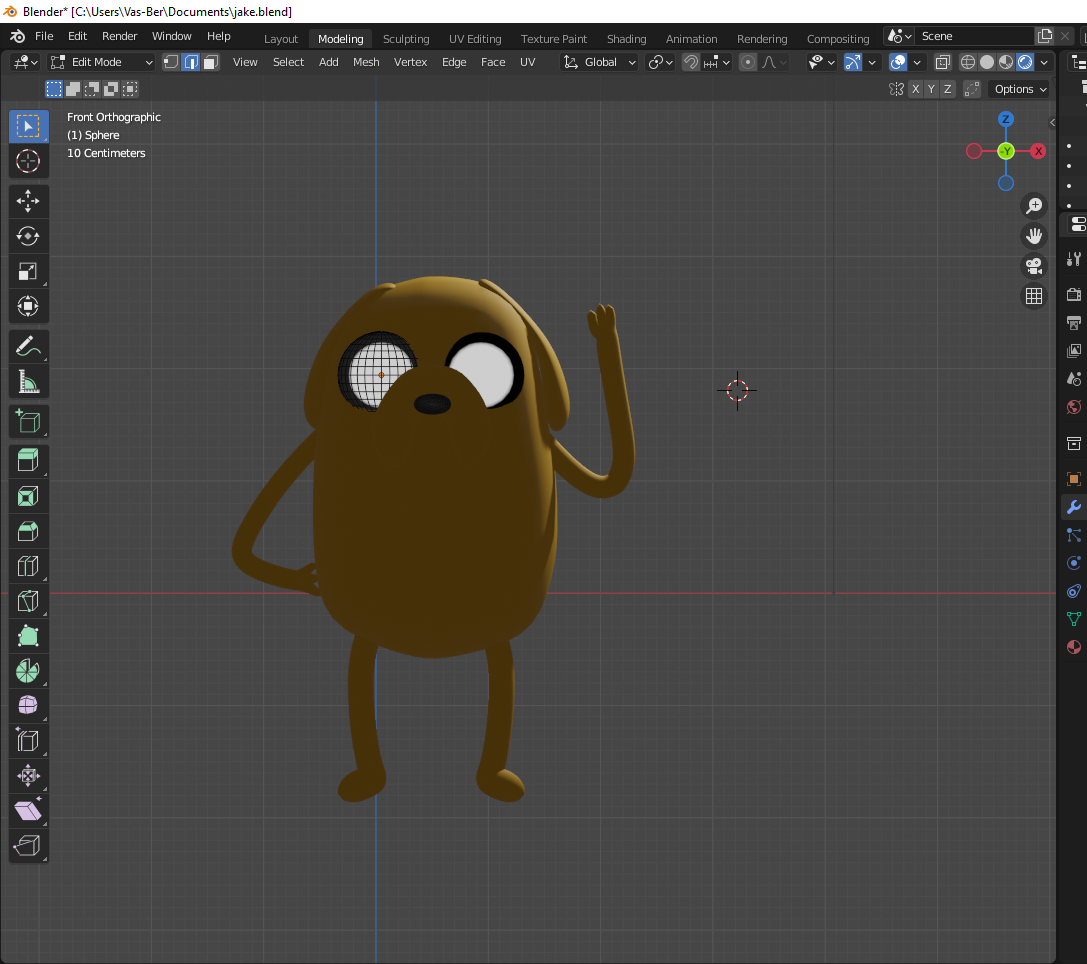Open the World properties tab
Image resolution: width=1087 pixels, height=964 pixels.
point(1074,407)
